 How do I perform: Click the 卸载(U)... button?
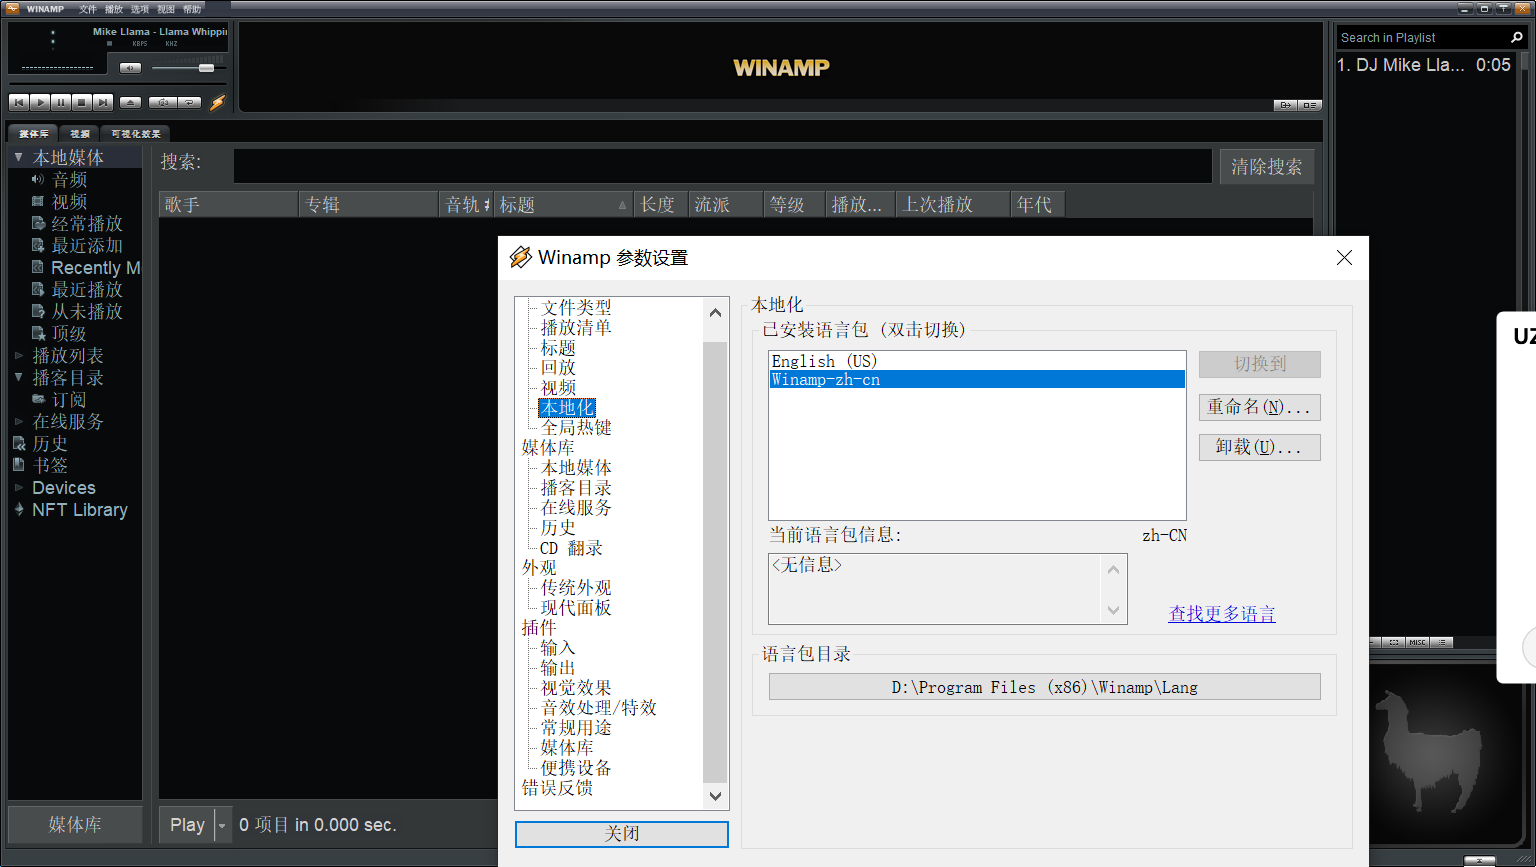point(1259,447)
